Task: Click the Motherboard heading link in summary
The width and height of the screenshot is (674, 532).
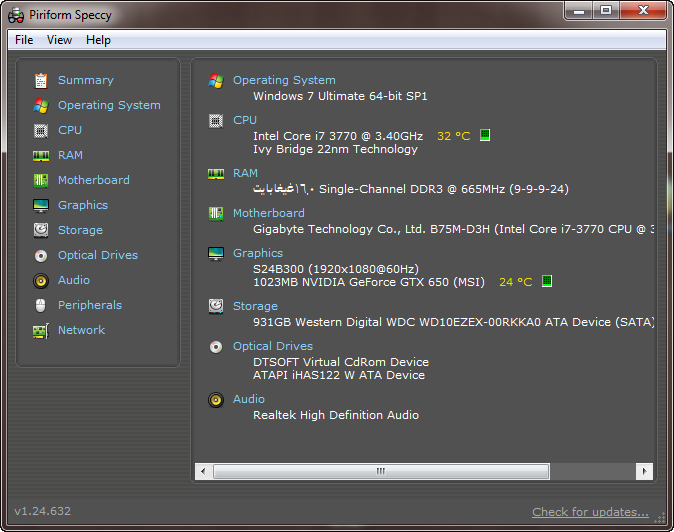Action: tap(269, 213)
